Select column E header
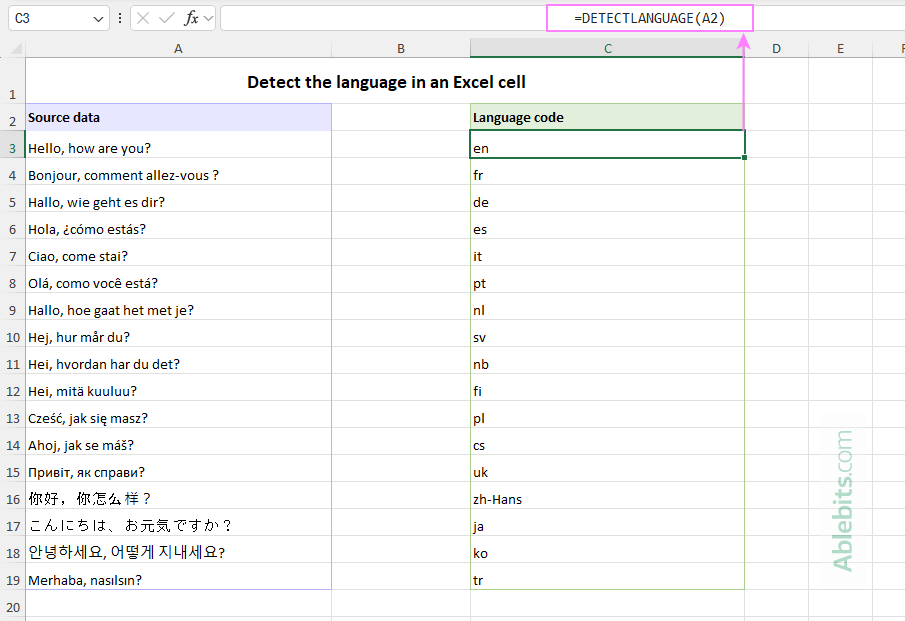 (840, 49)
